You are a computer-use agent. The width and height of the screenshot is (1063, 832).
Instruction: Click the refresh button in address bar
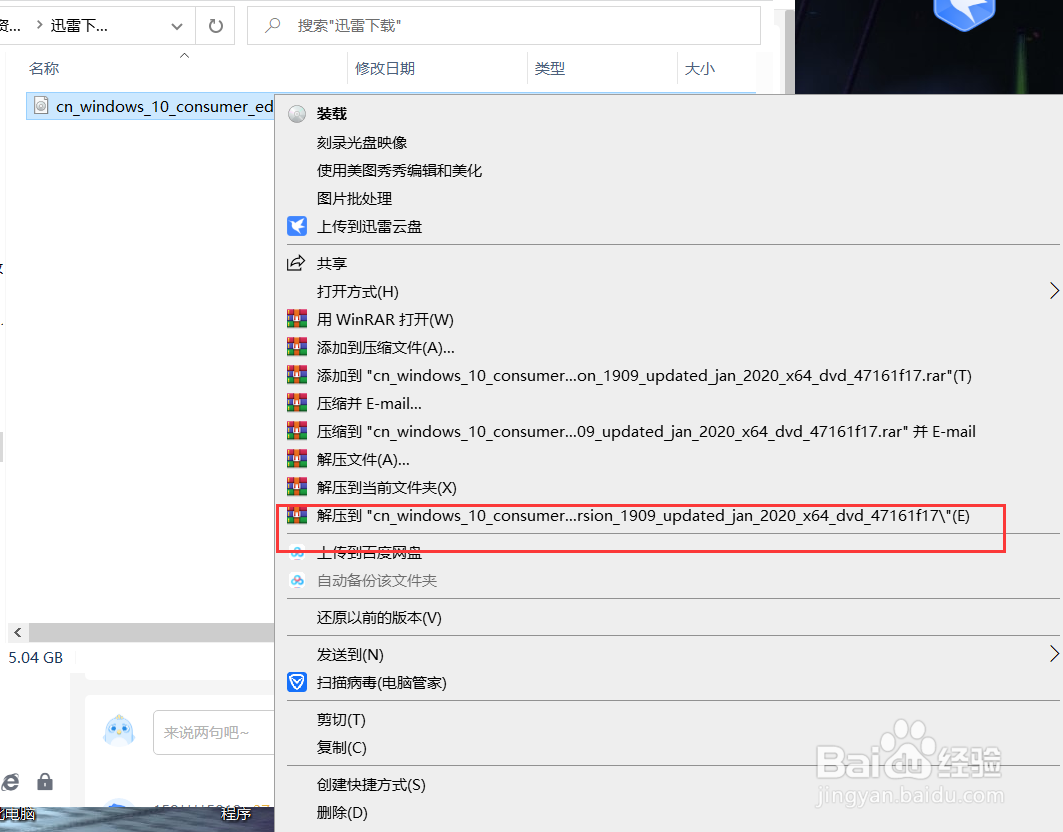pyautogui.click(x=216, y=26)
